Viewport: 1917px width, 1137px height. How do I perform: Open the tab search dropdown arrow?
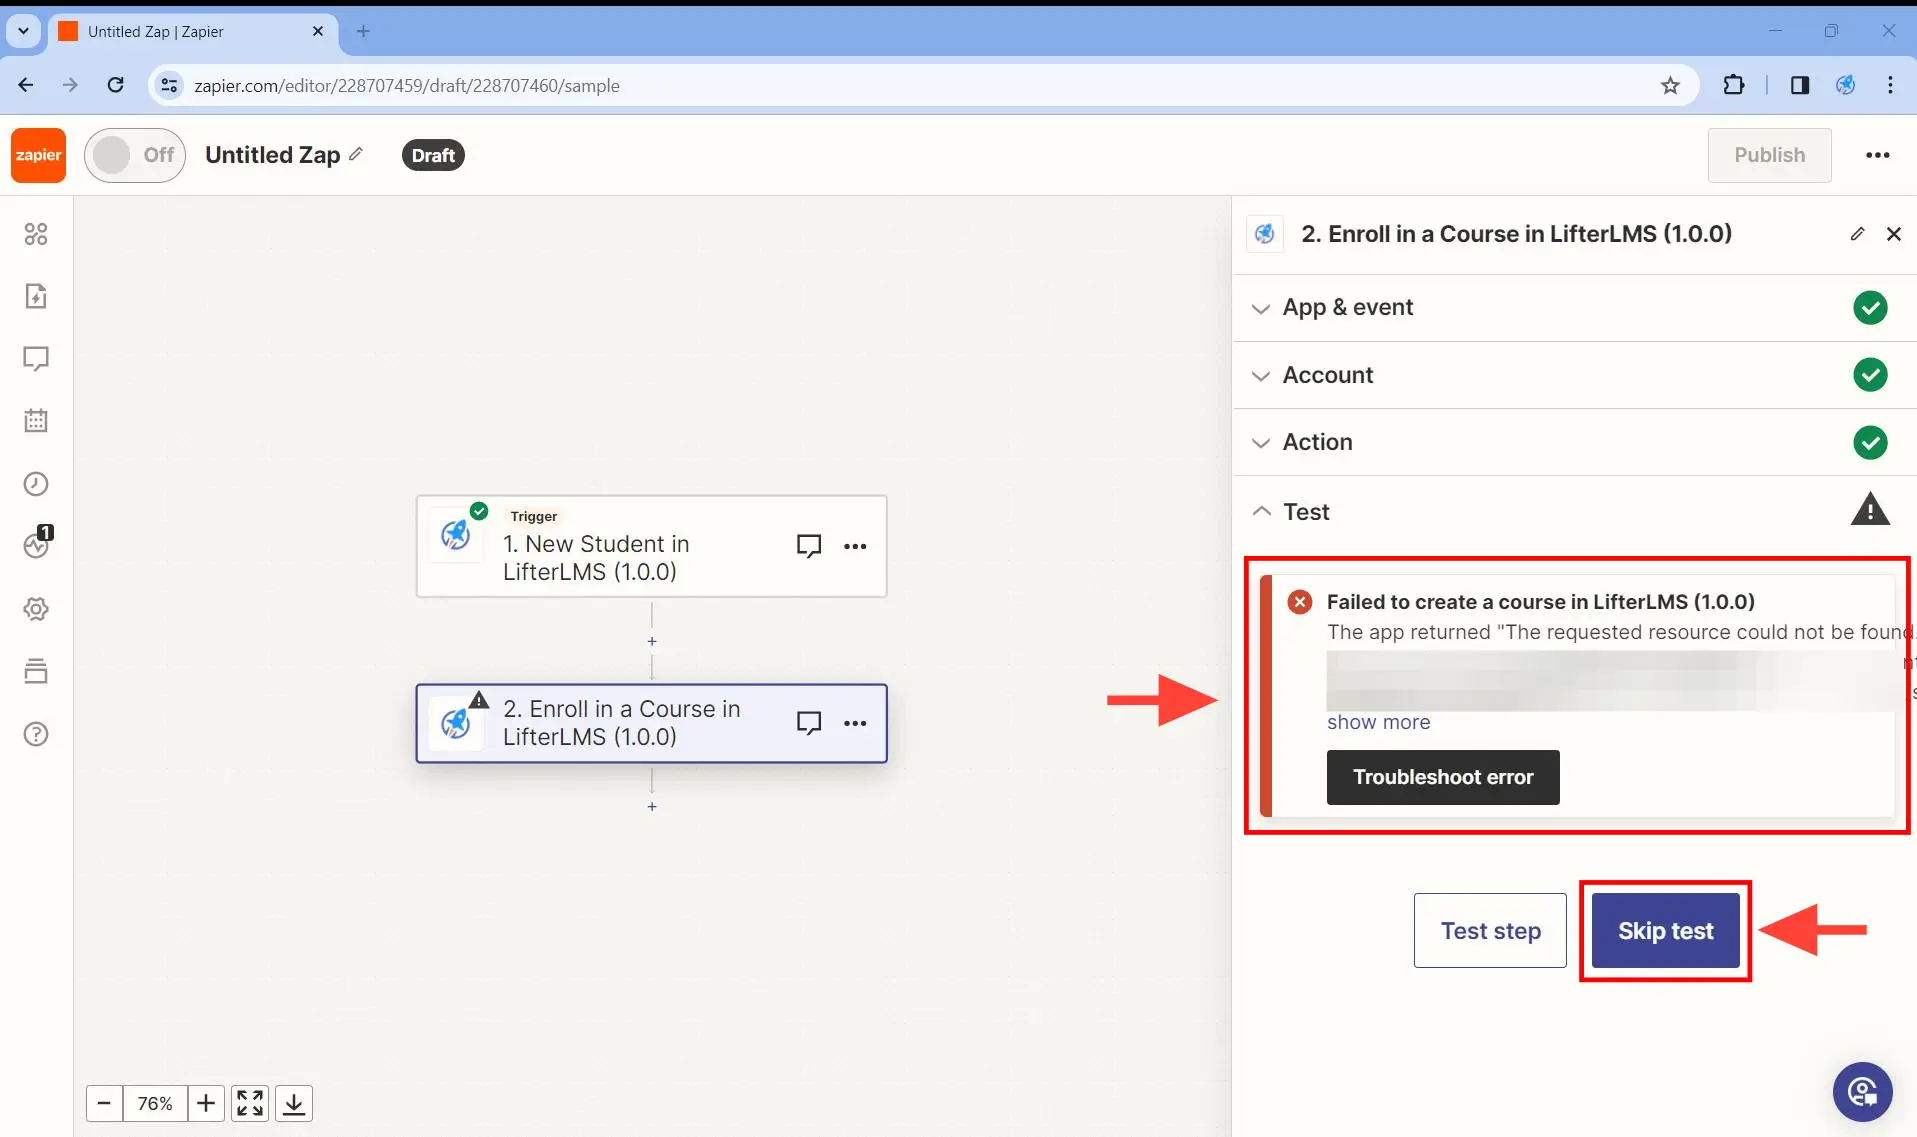(23, 31)
